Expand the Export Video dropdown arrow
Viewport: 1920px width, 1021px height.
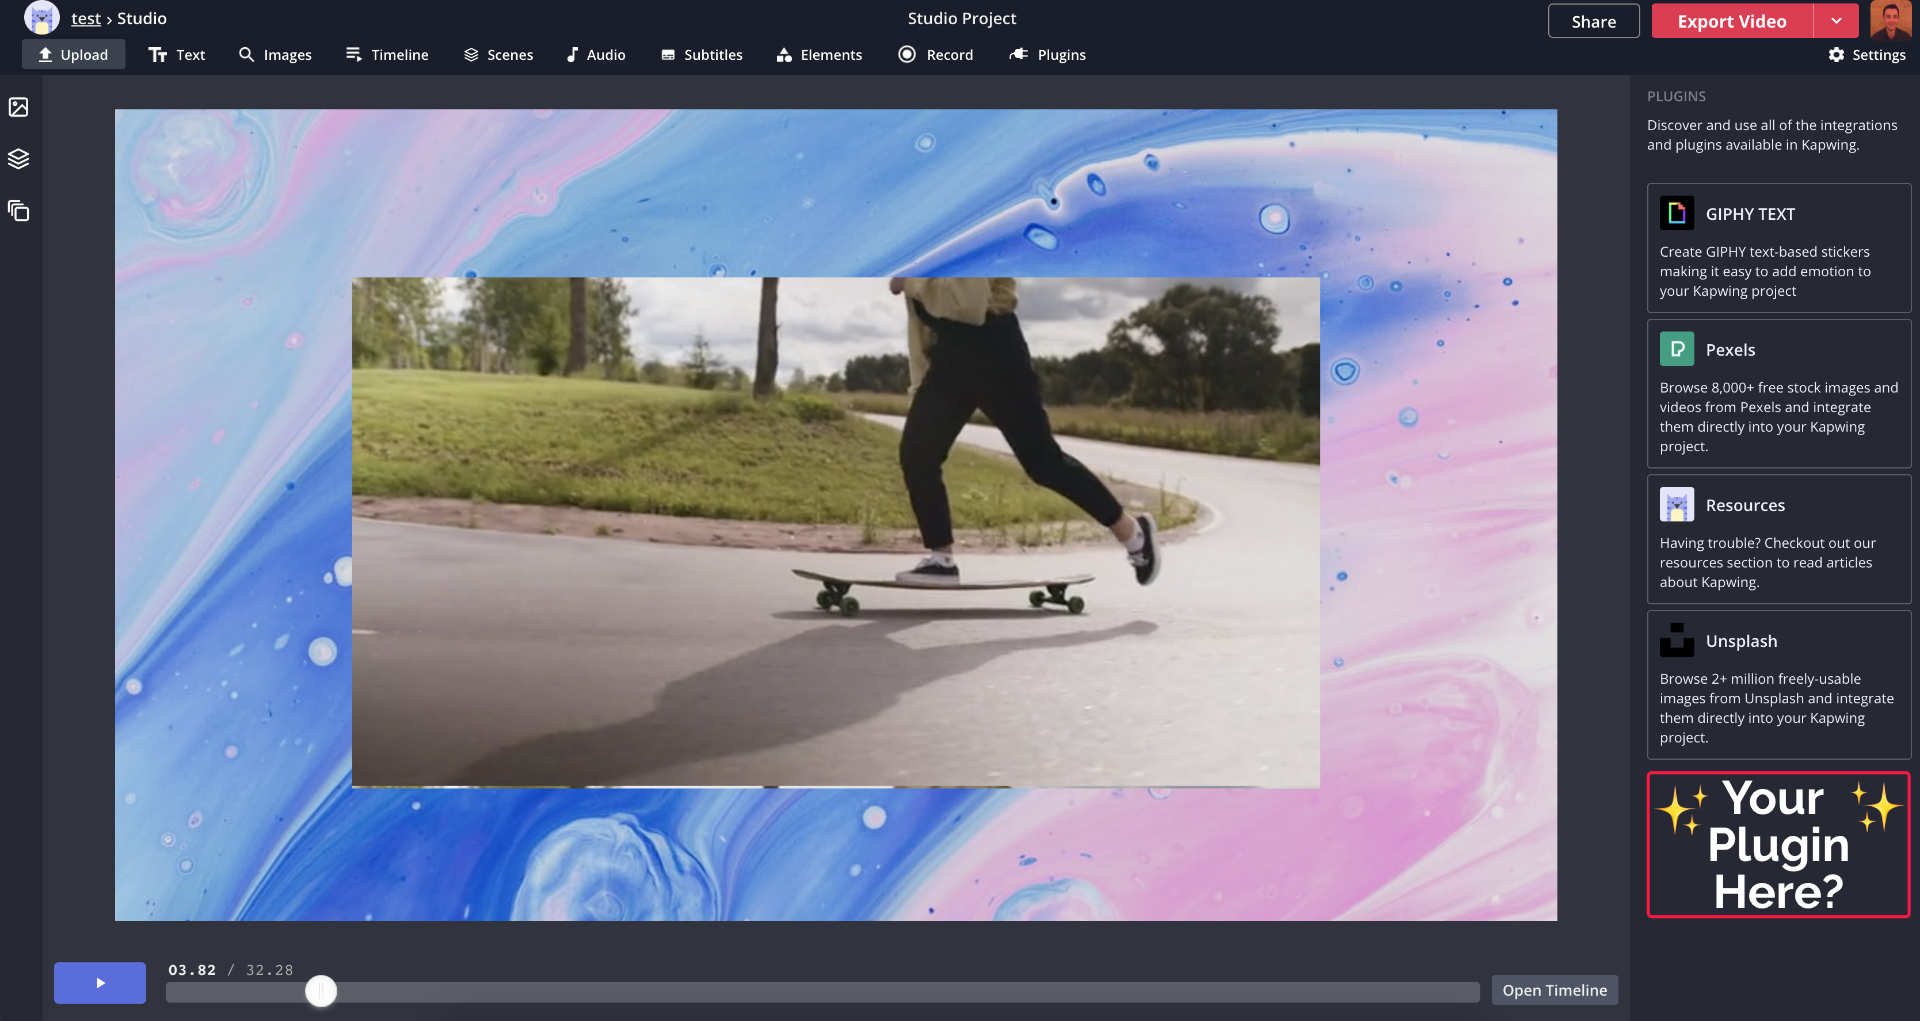pos(1836,21)
